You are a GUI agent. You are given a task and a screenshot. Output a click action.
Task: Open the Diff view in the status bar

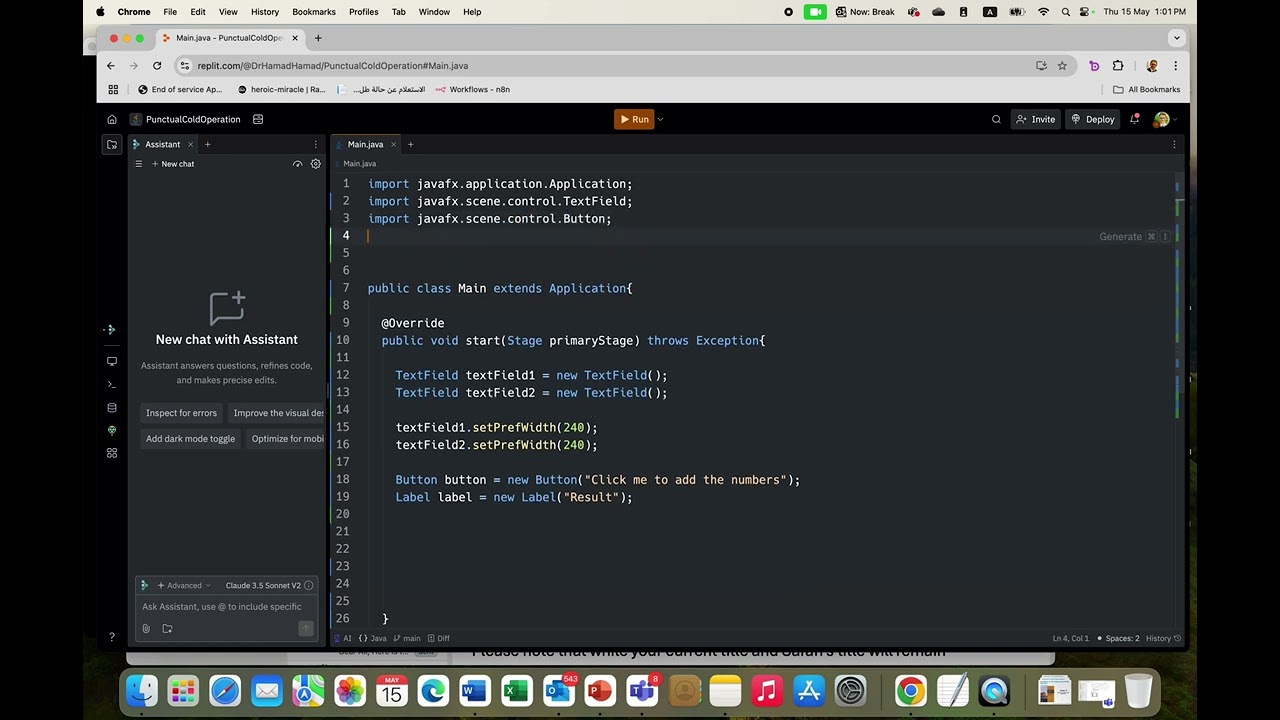[437, 638]
